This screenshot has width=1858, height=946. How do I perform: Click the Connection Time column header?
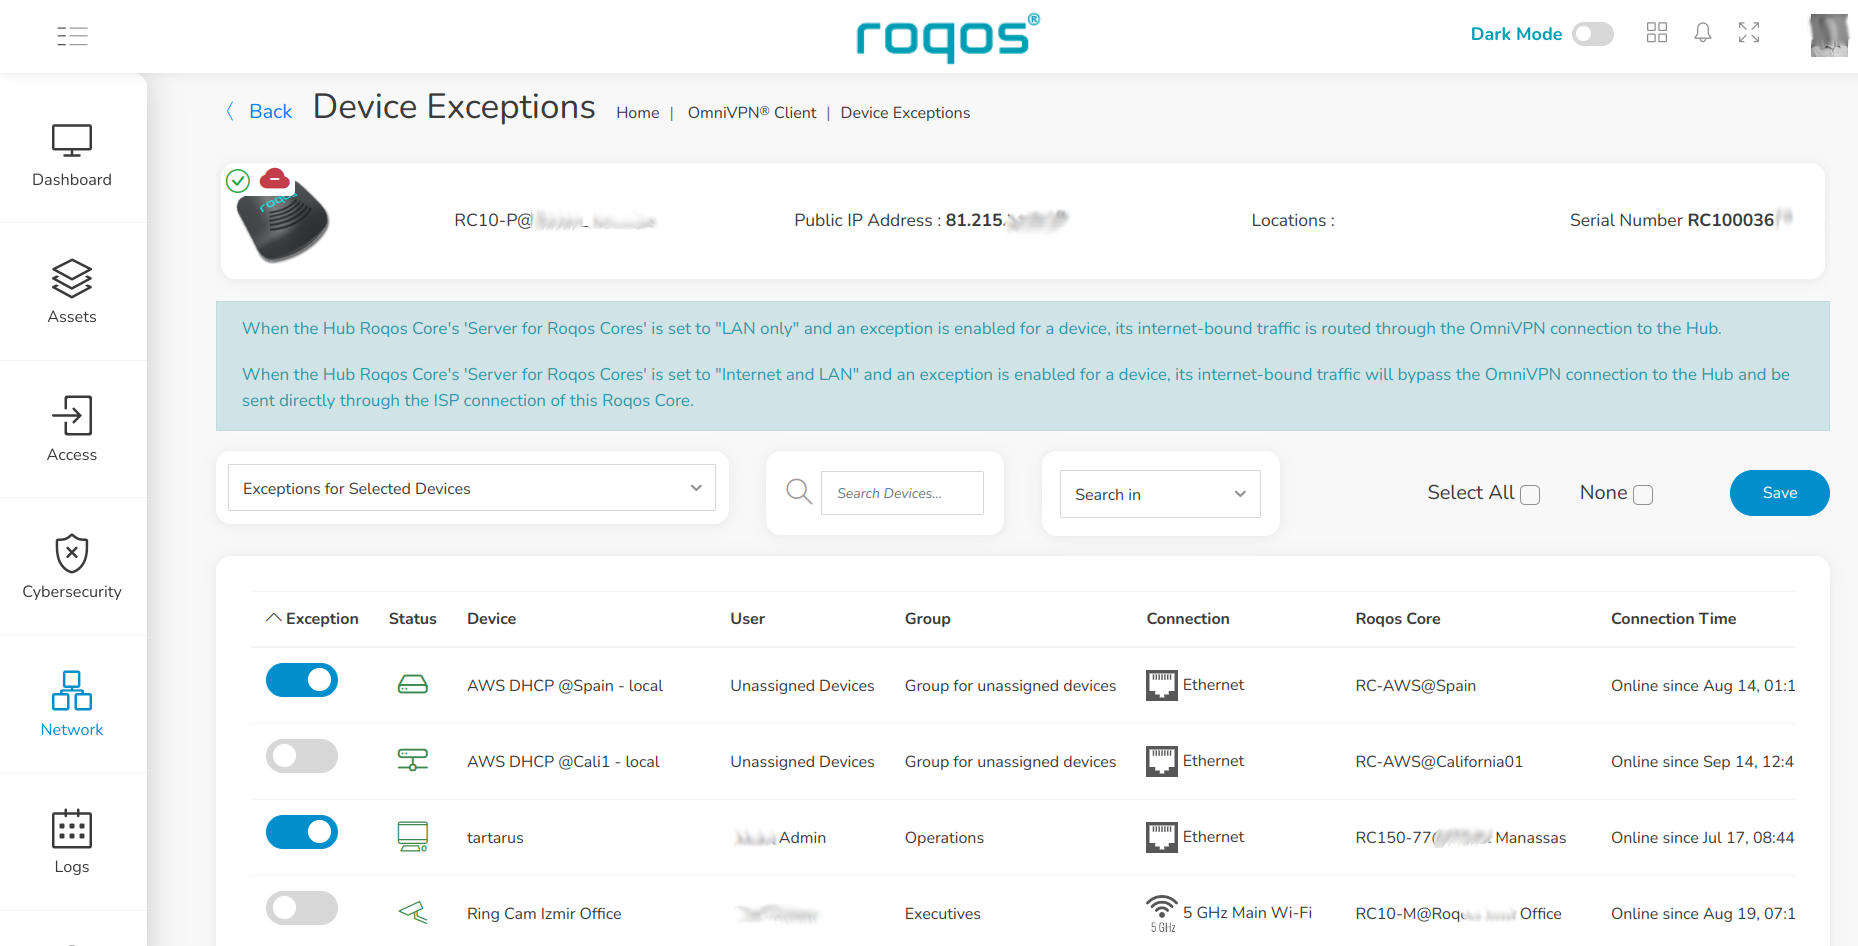point(1674,619)
